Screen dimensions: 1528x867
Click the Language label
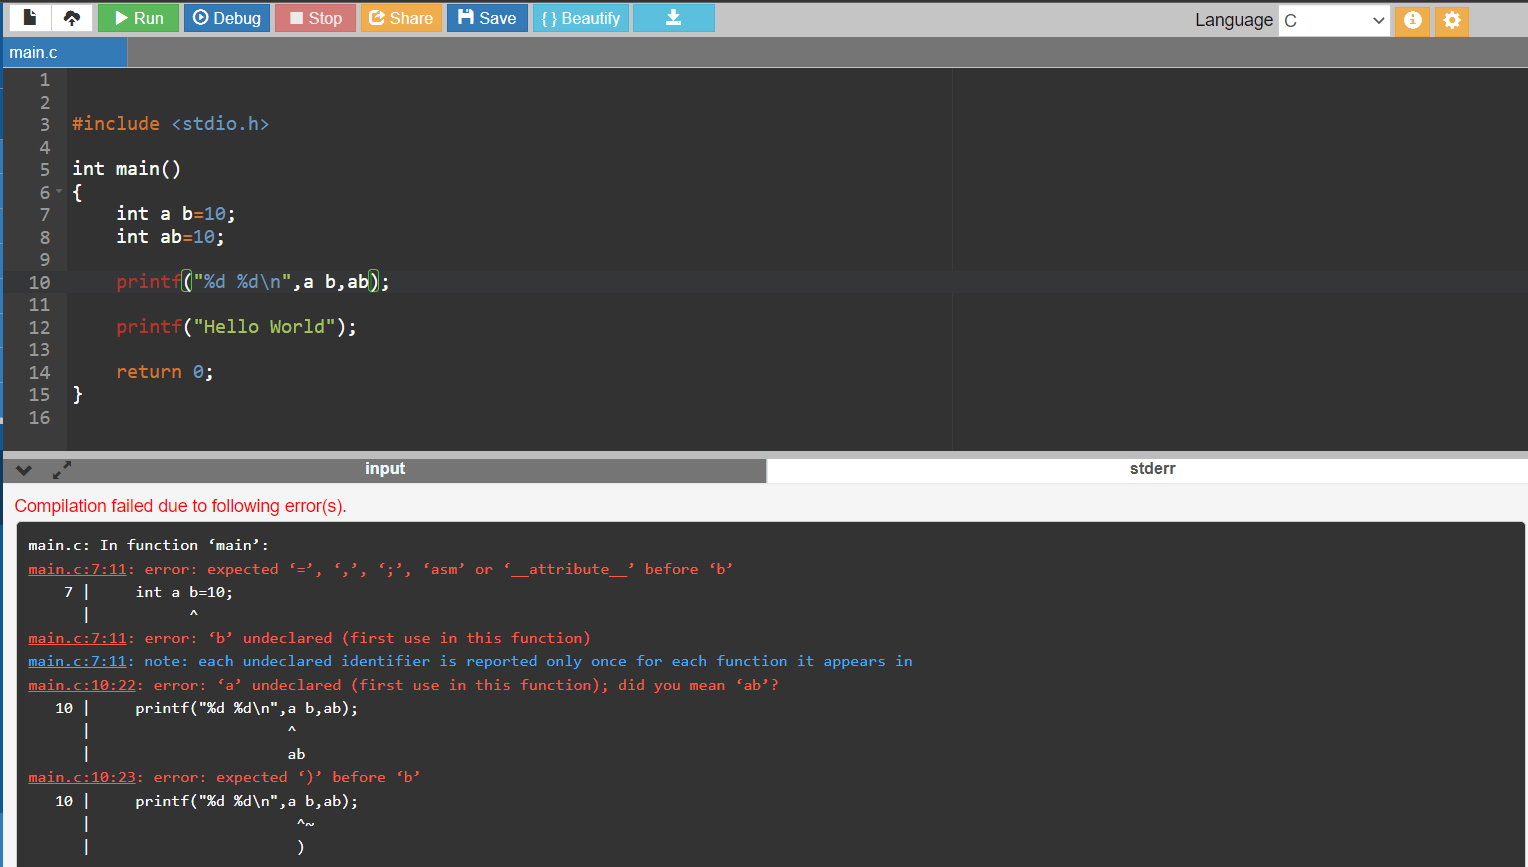1234,20
